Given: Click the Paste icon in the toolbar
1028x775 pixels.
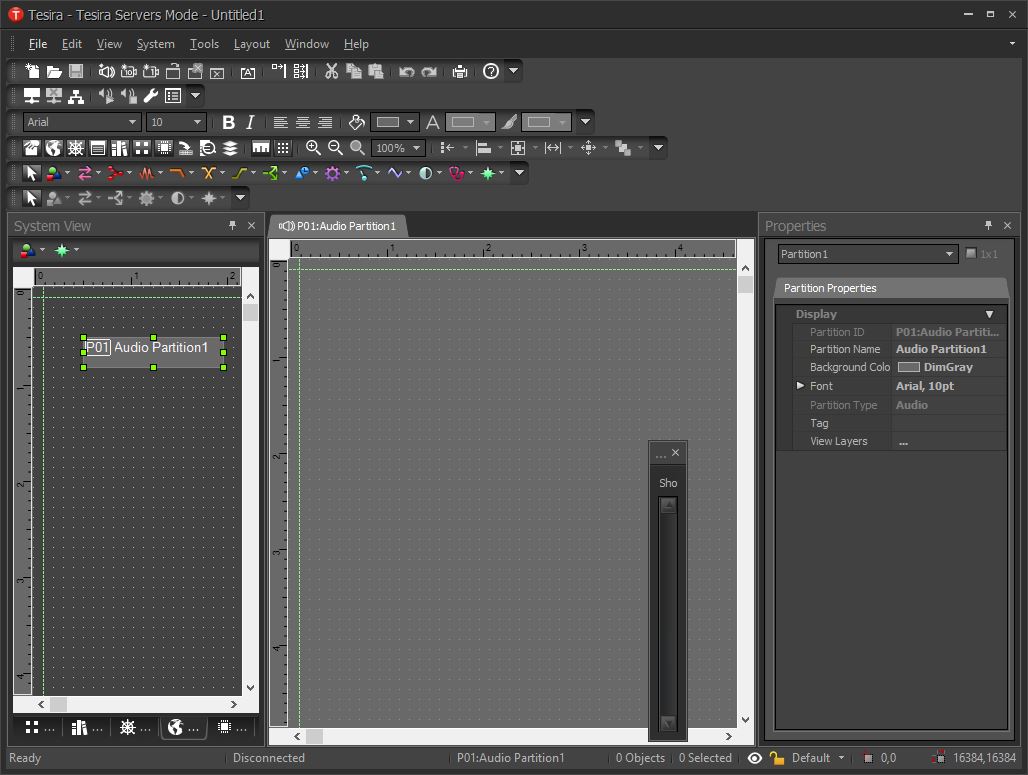Looking at the screenshot, I should click(x=375, y=71).
